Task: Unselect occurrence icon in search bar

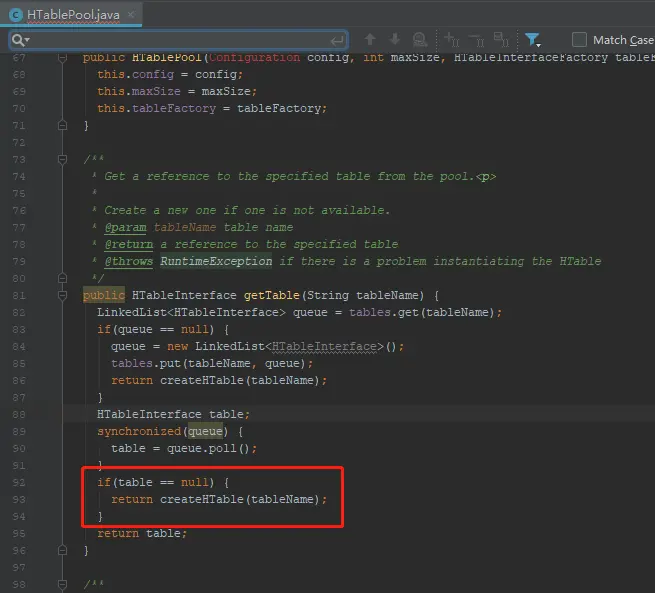Action: click(477, 40)
